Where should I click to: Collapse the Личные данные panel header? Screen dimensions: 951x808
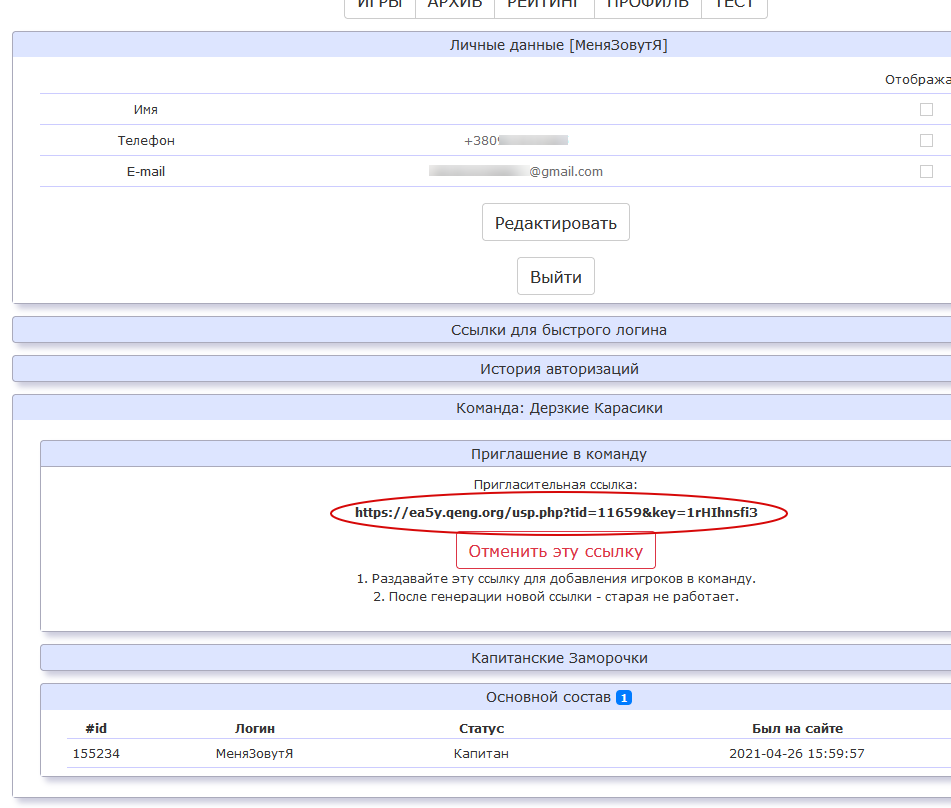tap(558, 45)
